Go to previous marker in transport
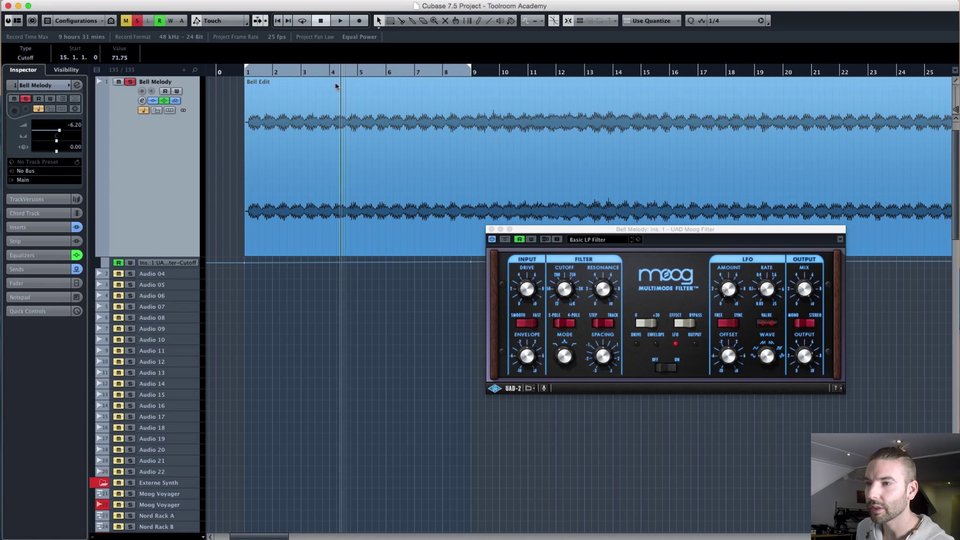This screenshot has height=540, width=960. pos(278,21)
